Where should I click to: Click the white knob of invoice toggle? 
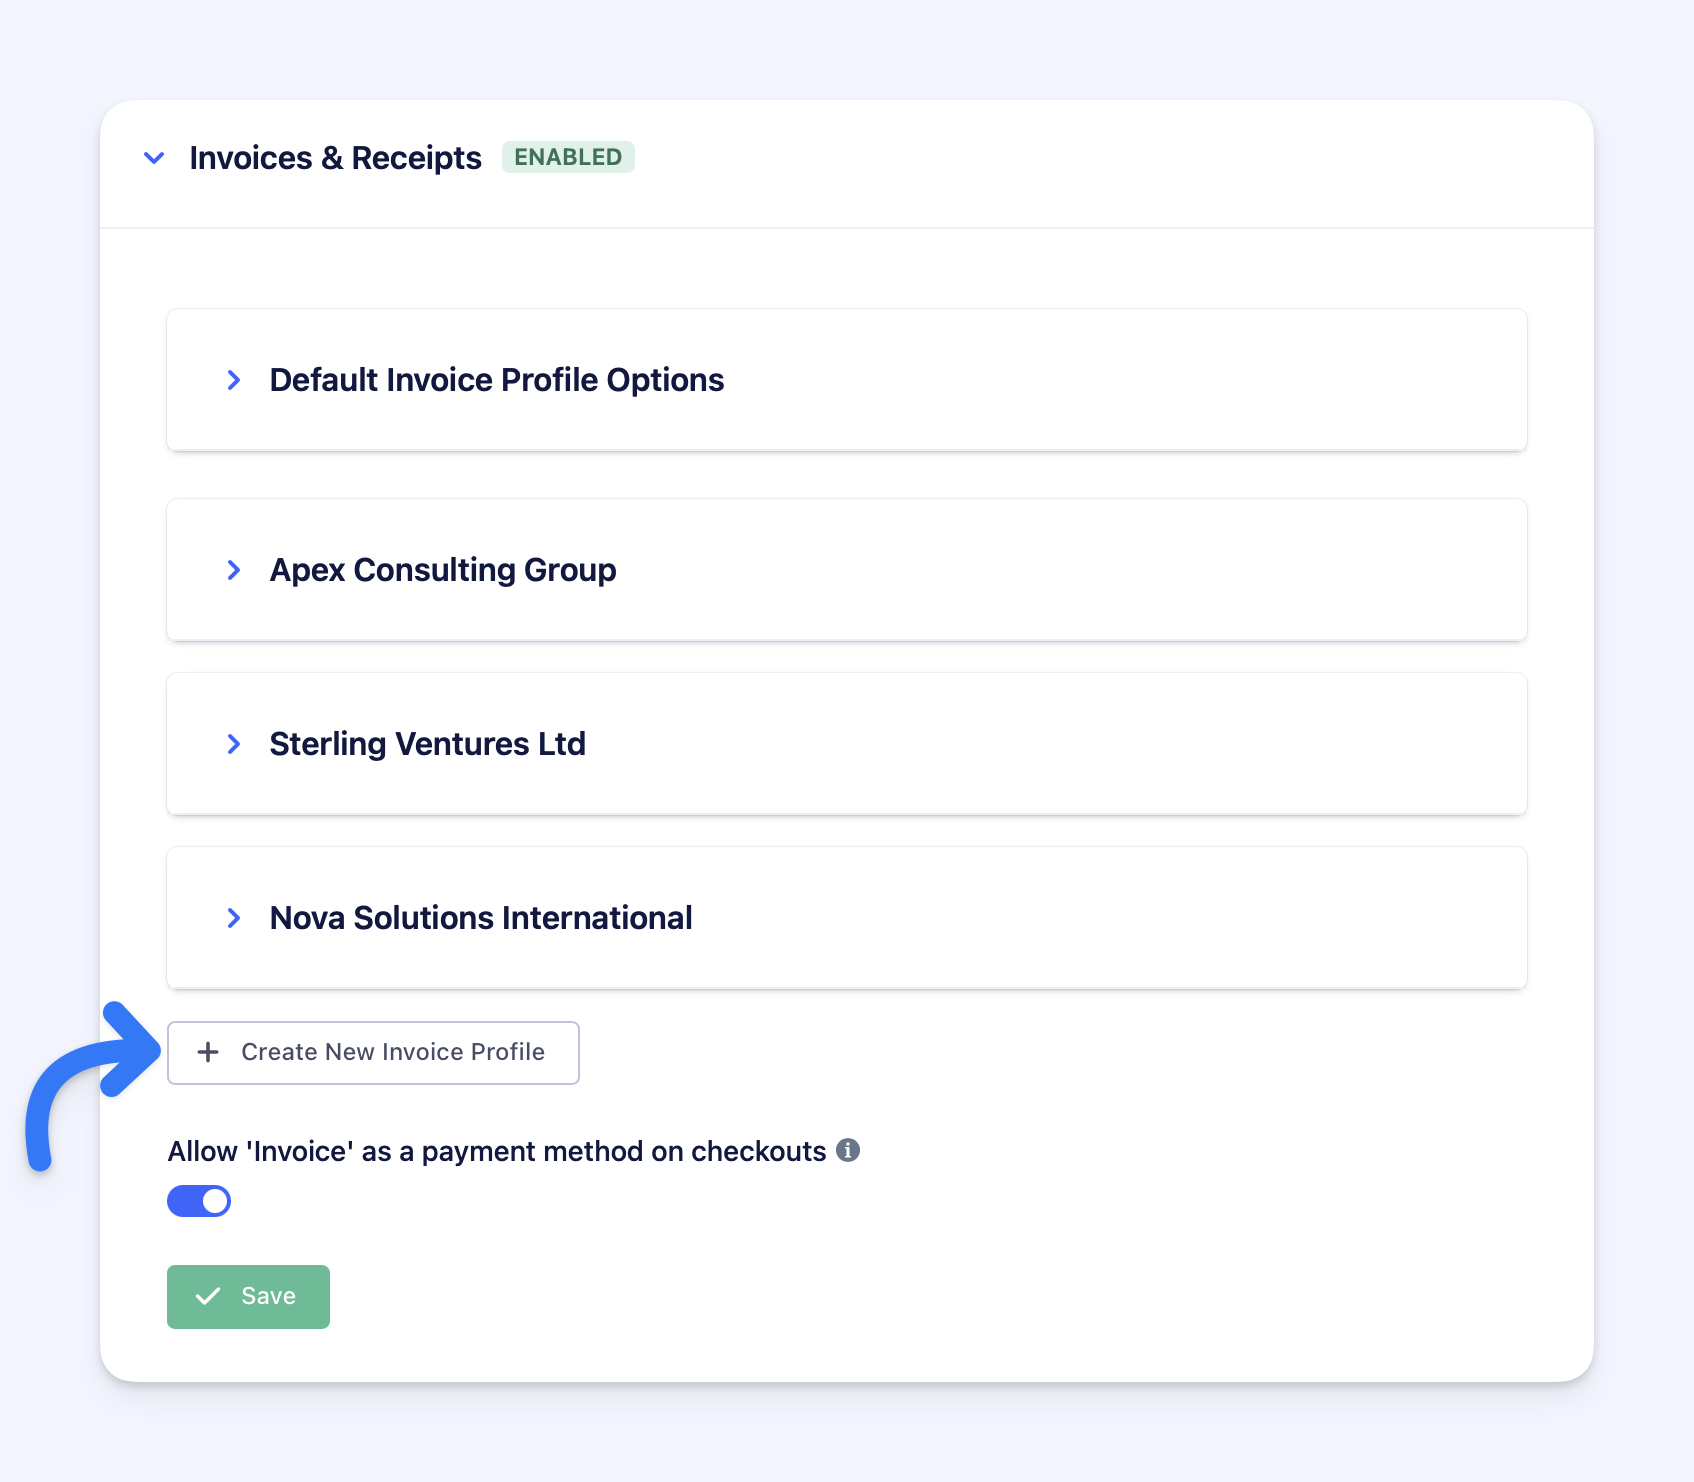click(x=215, y=1201)
